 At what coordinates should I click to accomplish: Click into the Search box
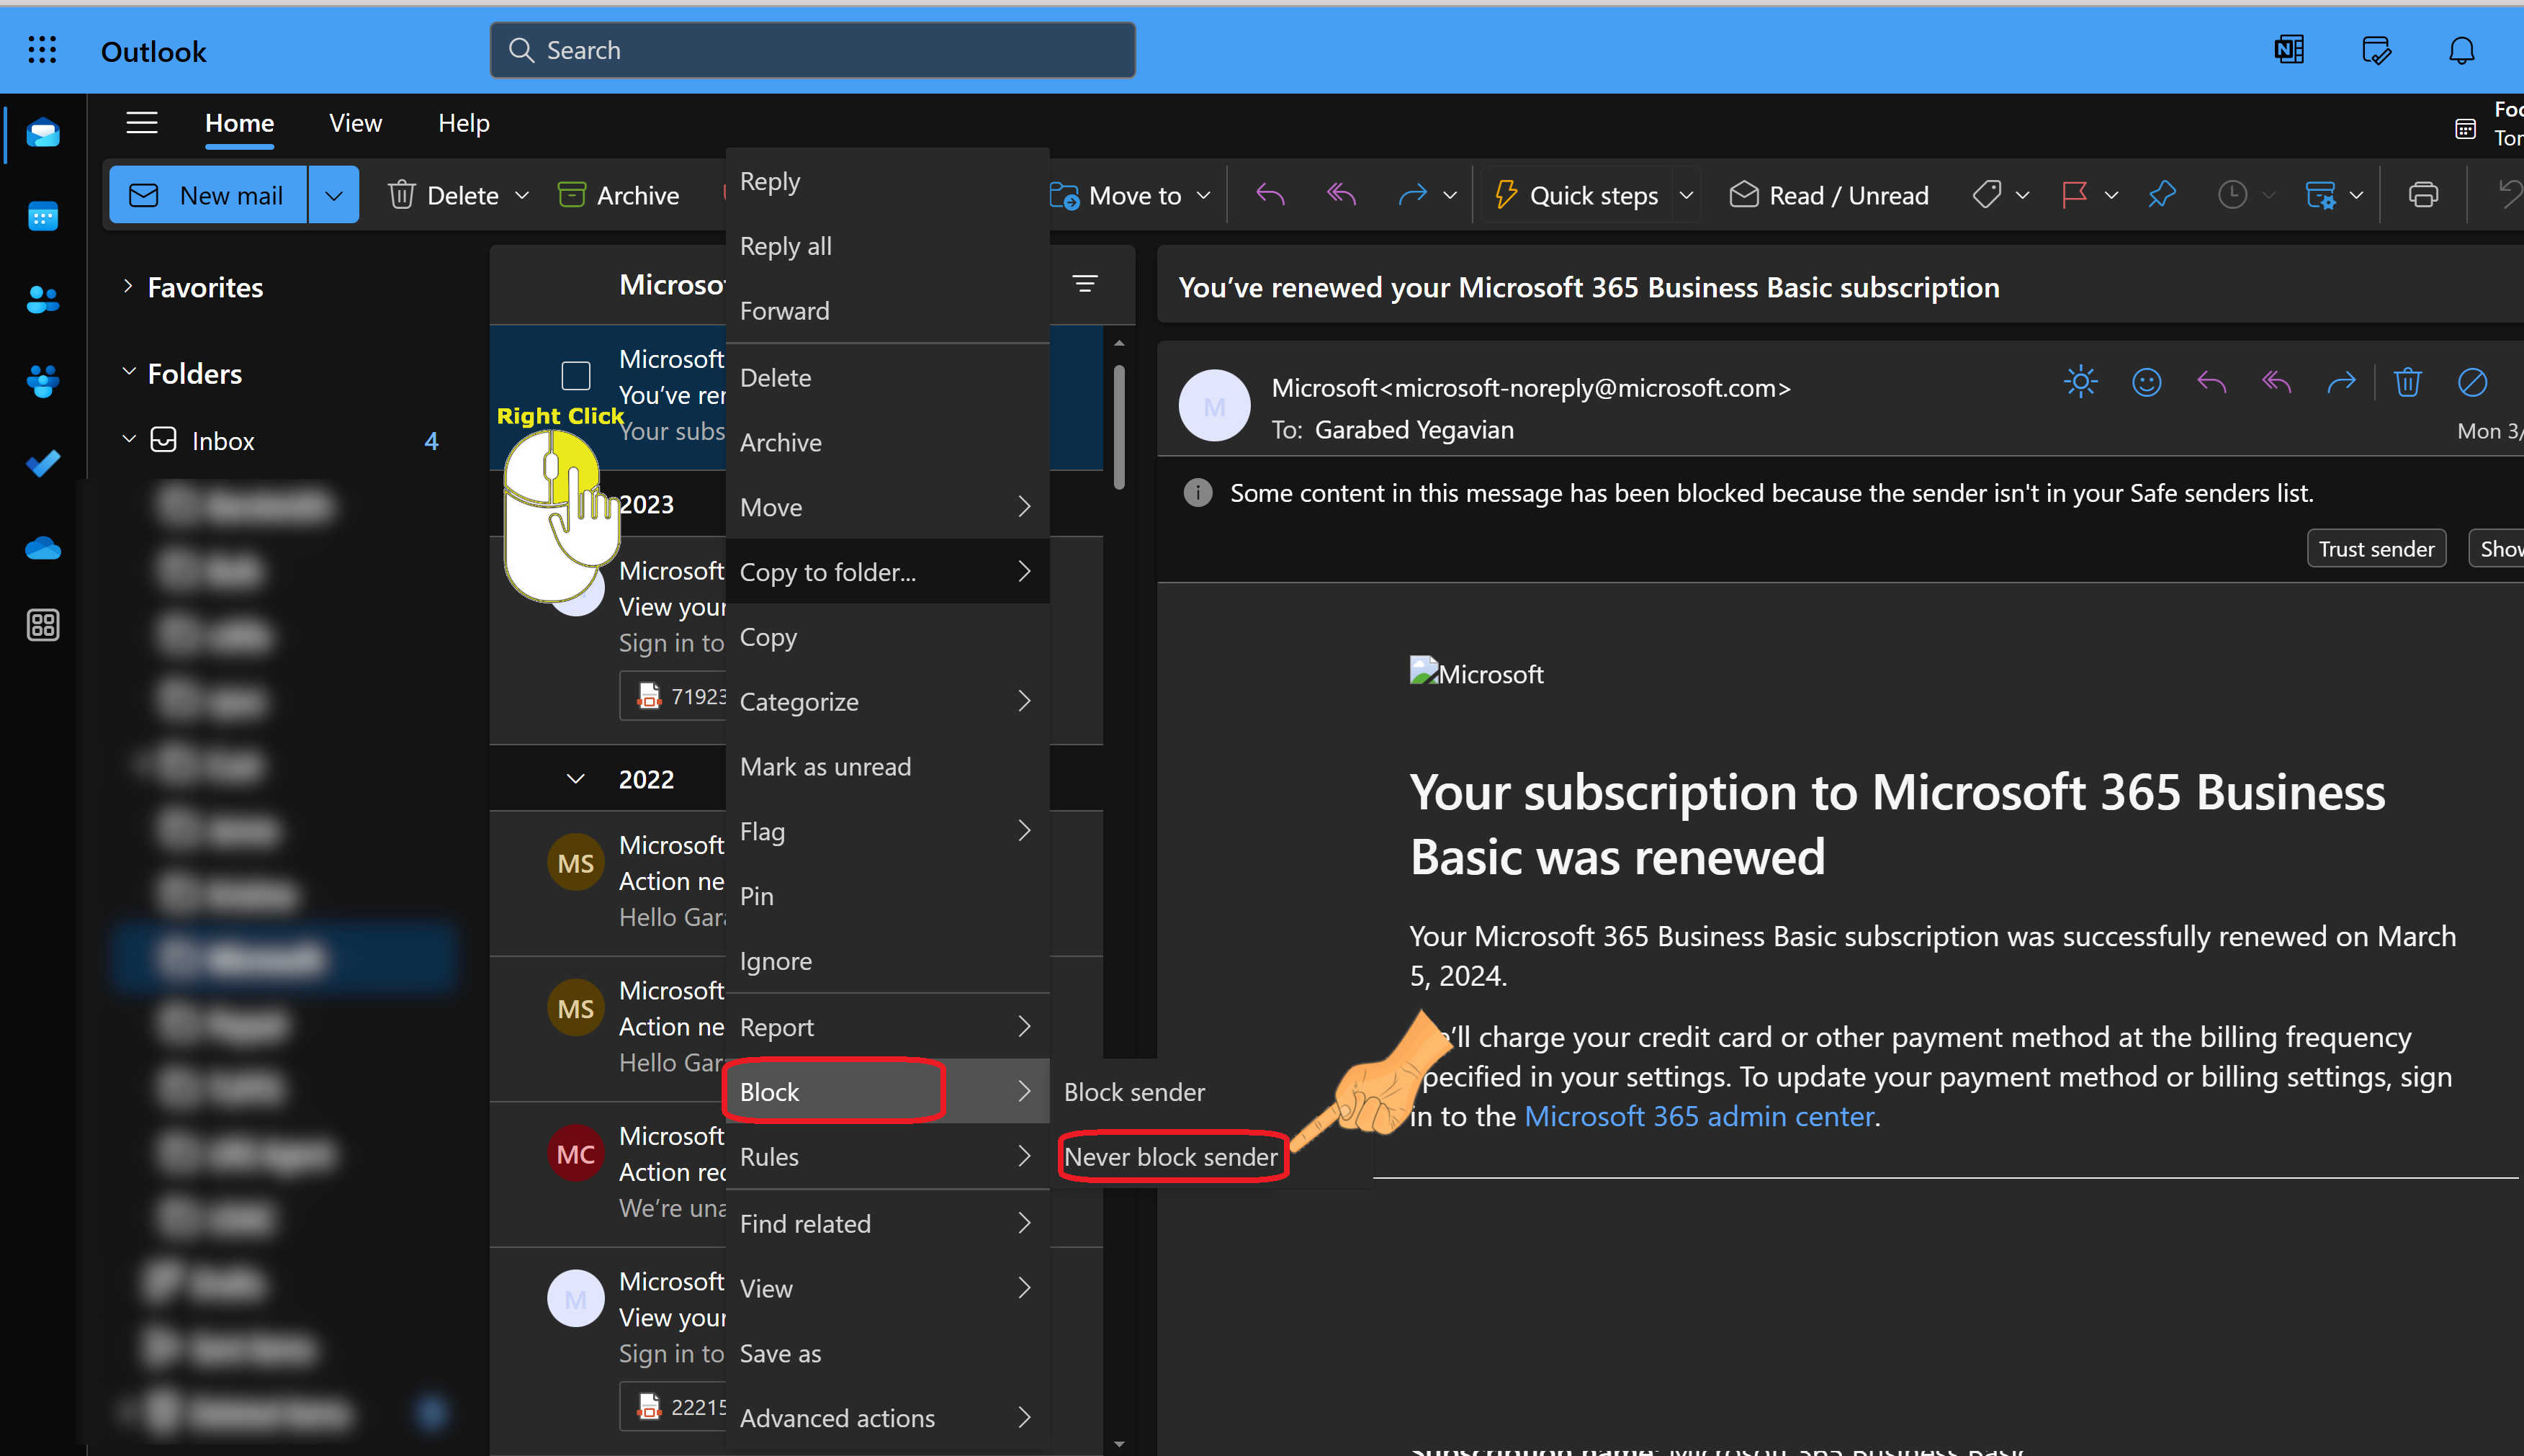[x=812, y=50]
